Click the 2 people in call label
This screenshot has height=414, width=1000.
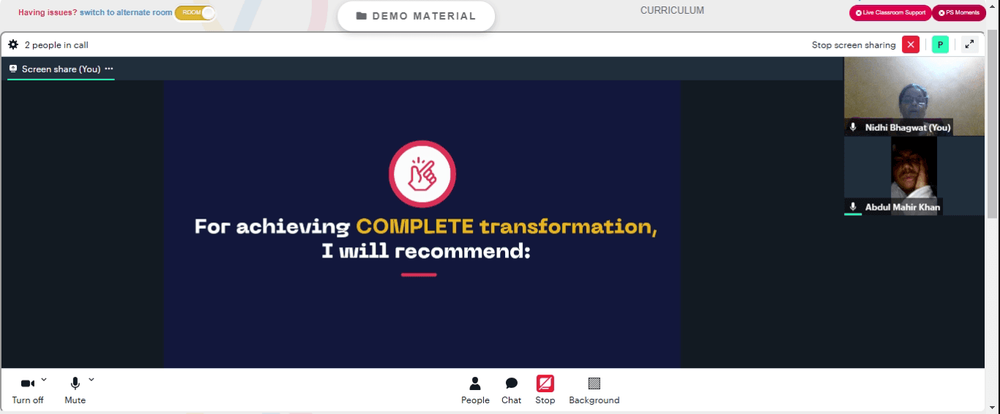tap(56, 45)
